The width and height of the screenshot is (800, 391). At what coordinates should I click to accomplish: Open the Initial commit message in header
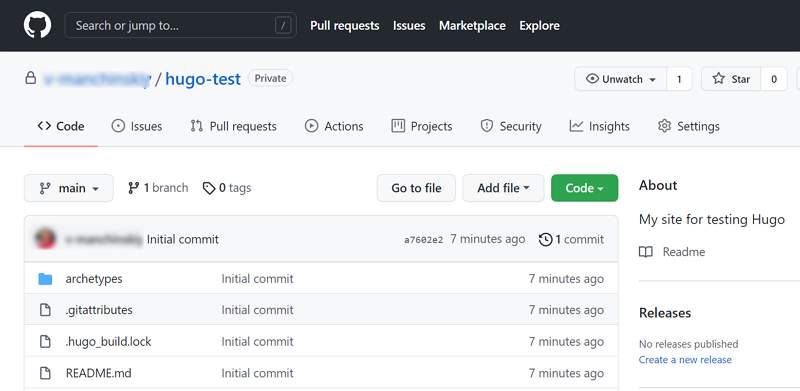[x=183, y=239]
